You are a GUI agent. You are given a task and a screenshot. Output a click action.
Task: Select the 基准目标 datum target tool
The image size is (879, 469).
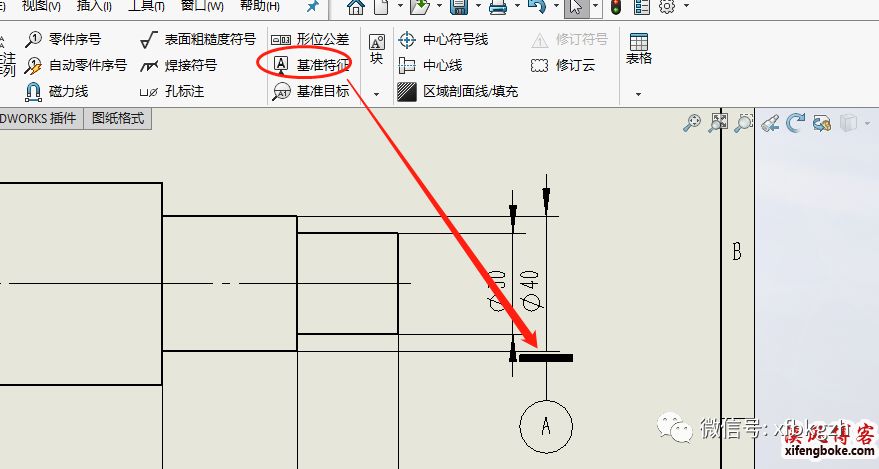(x=311, y=91)
